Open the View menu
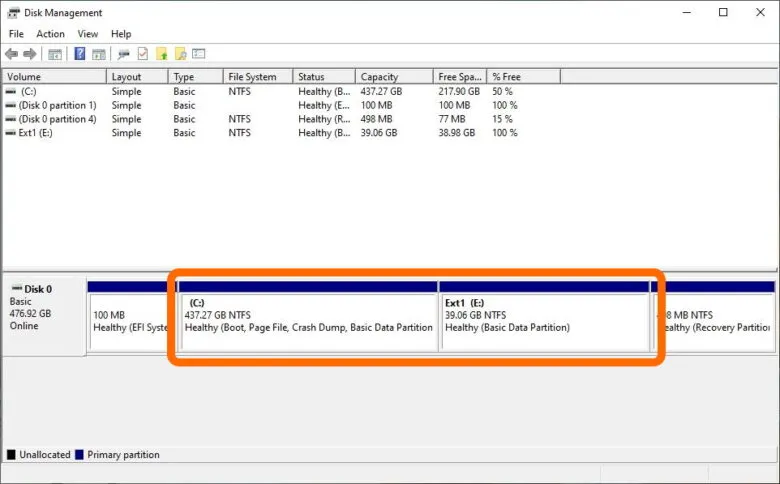 coord(88,34)
